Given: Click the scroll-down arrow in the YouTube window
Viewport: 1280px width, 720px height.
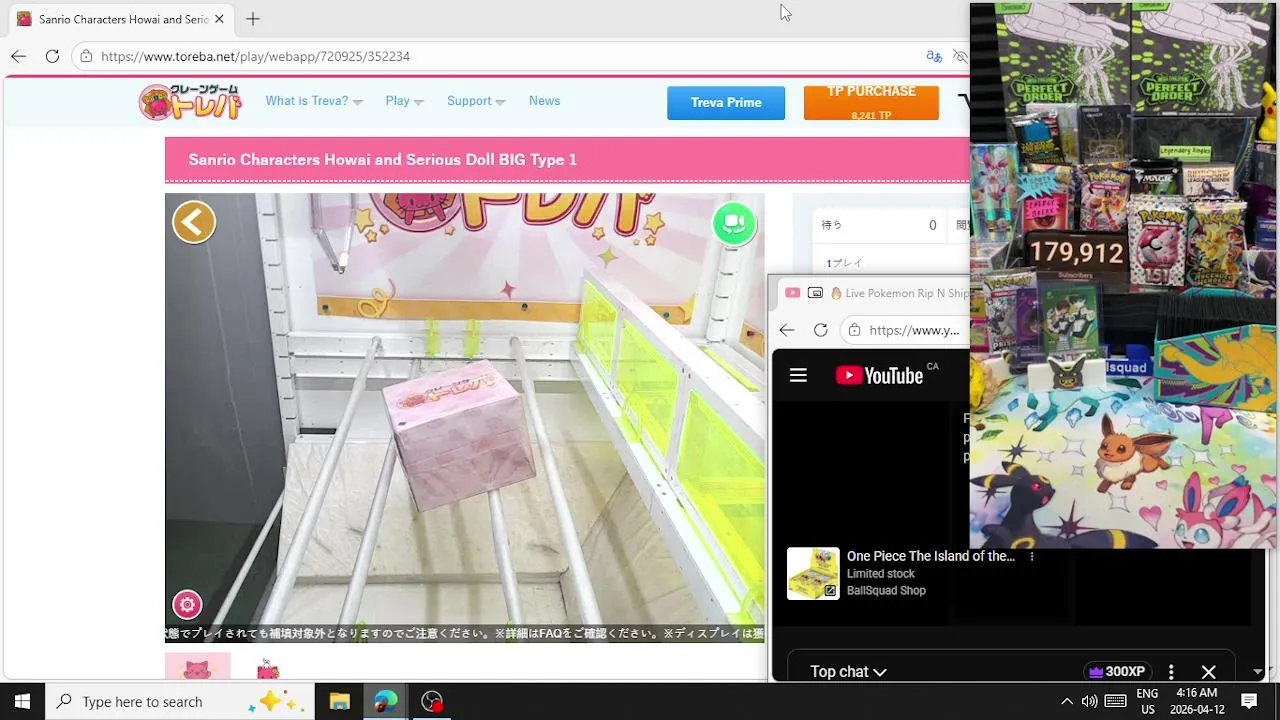Looking at the screenshot, I should click(x=1258, y=672).
